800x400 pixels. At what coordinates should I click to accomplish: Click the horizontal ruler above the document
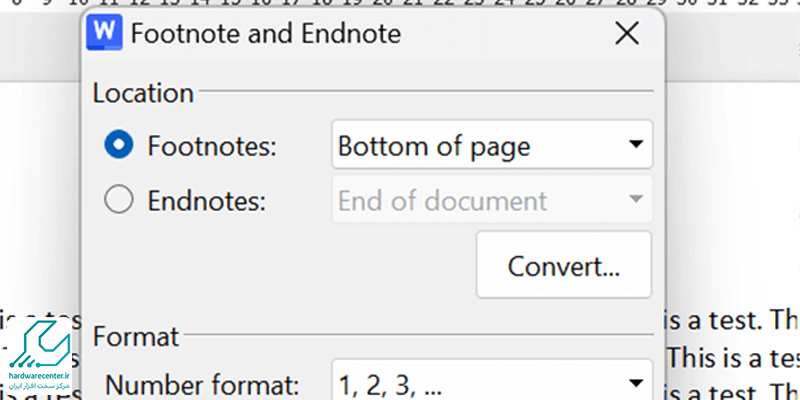click(400, 4)
